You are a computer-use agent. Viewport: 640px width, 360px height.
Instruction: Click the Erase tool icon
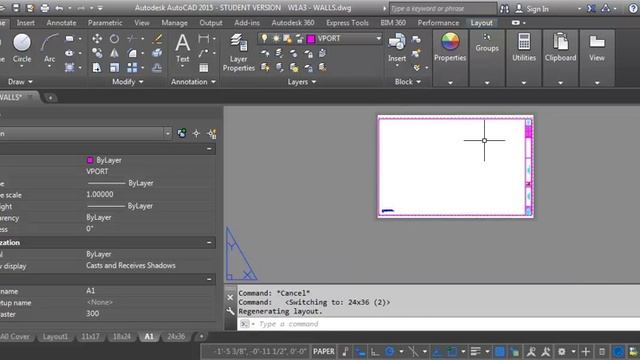(157, 39)
